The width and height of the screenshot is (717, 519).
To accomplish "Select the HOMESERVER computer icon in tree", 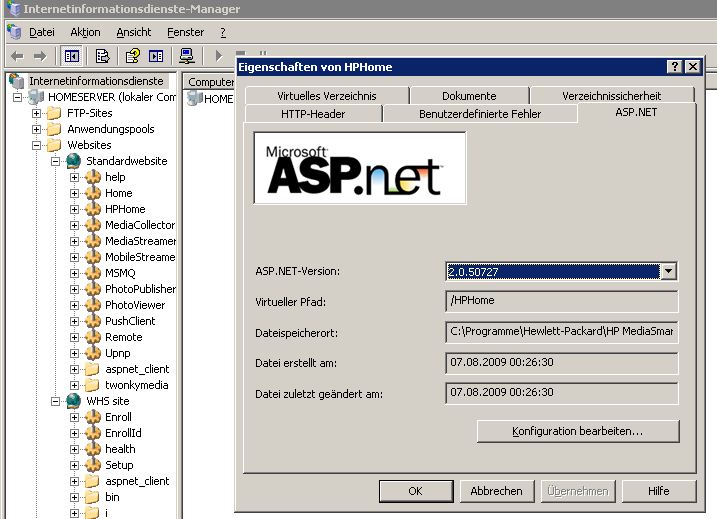I will tap(36, 97).
